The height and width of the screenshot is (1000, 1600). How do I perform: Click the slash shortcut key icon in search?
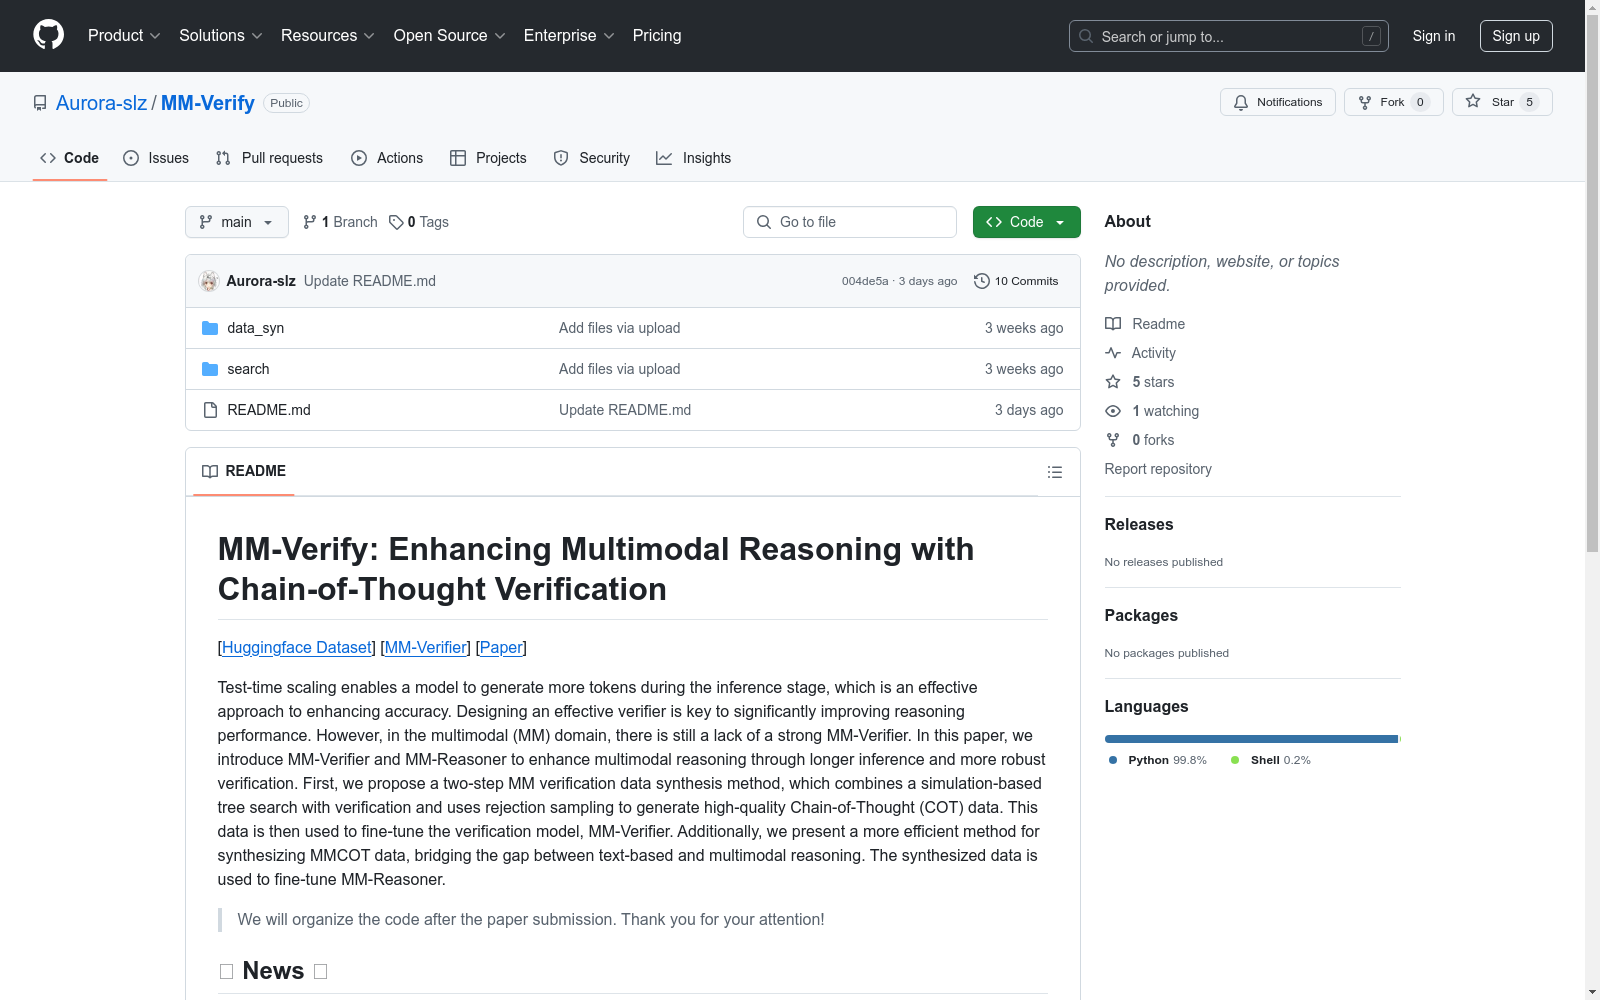[1371, 36]
